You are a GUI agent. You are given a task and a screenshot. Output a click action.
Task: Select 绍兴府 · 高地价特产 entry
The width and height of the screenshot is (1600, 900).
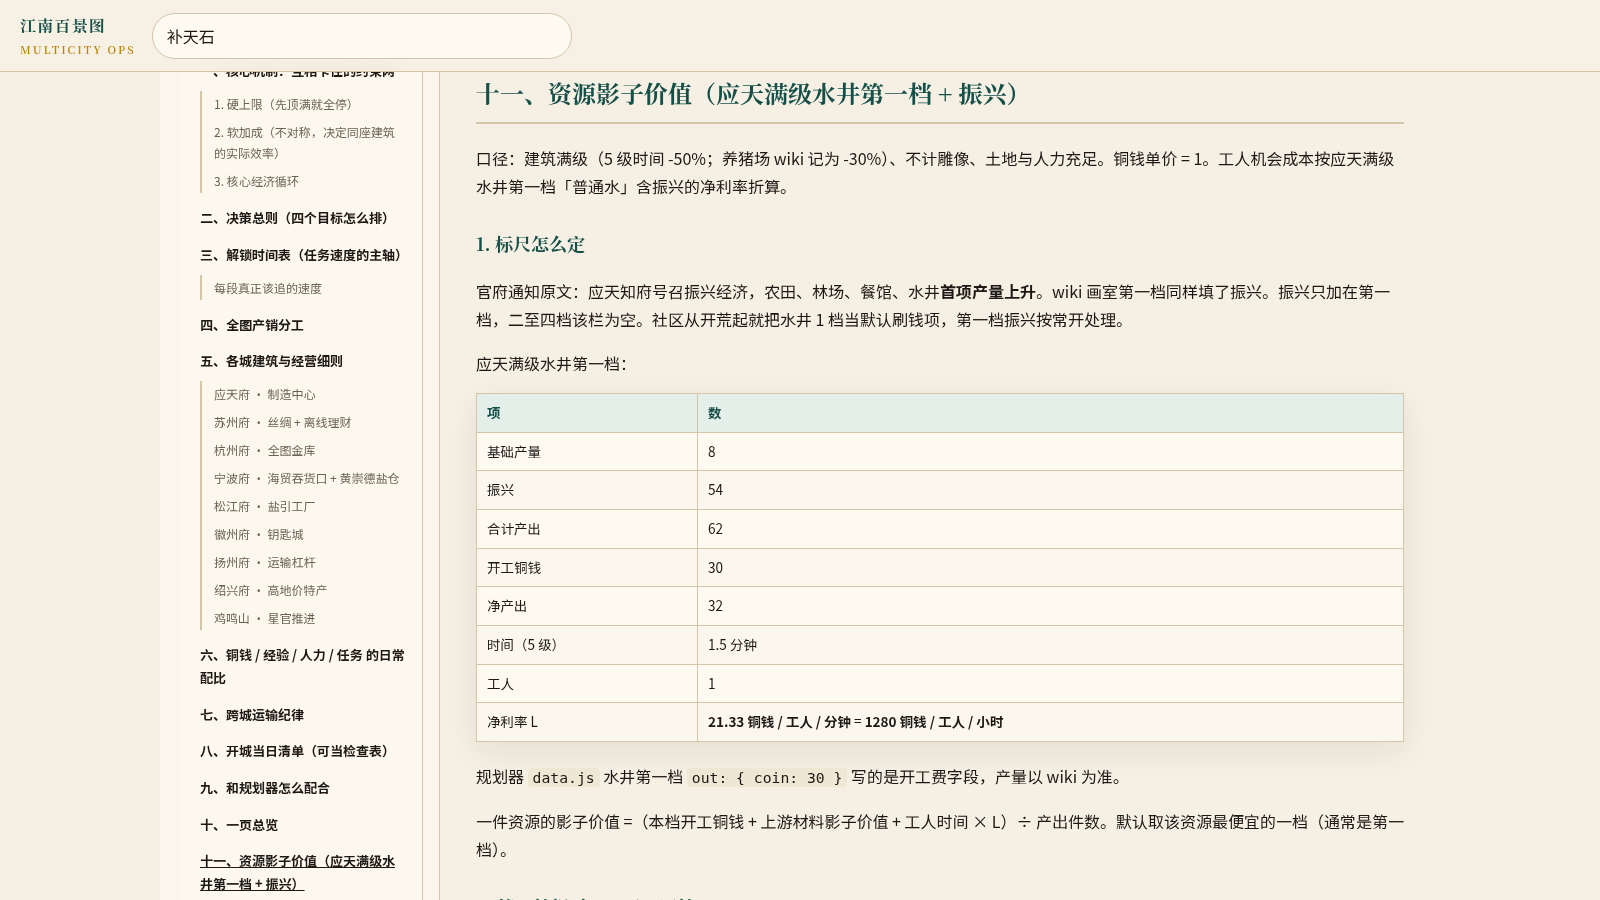271,590
